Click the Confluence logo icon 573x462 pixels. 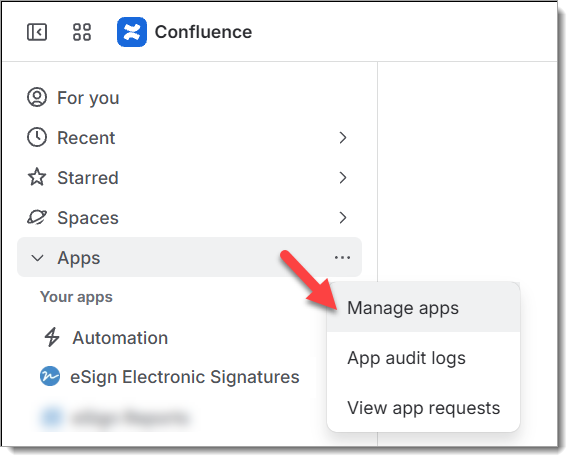point(132,32)
